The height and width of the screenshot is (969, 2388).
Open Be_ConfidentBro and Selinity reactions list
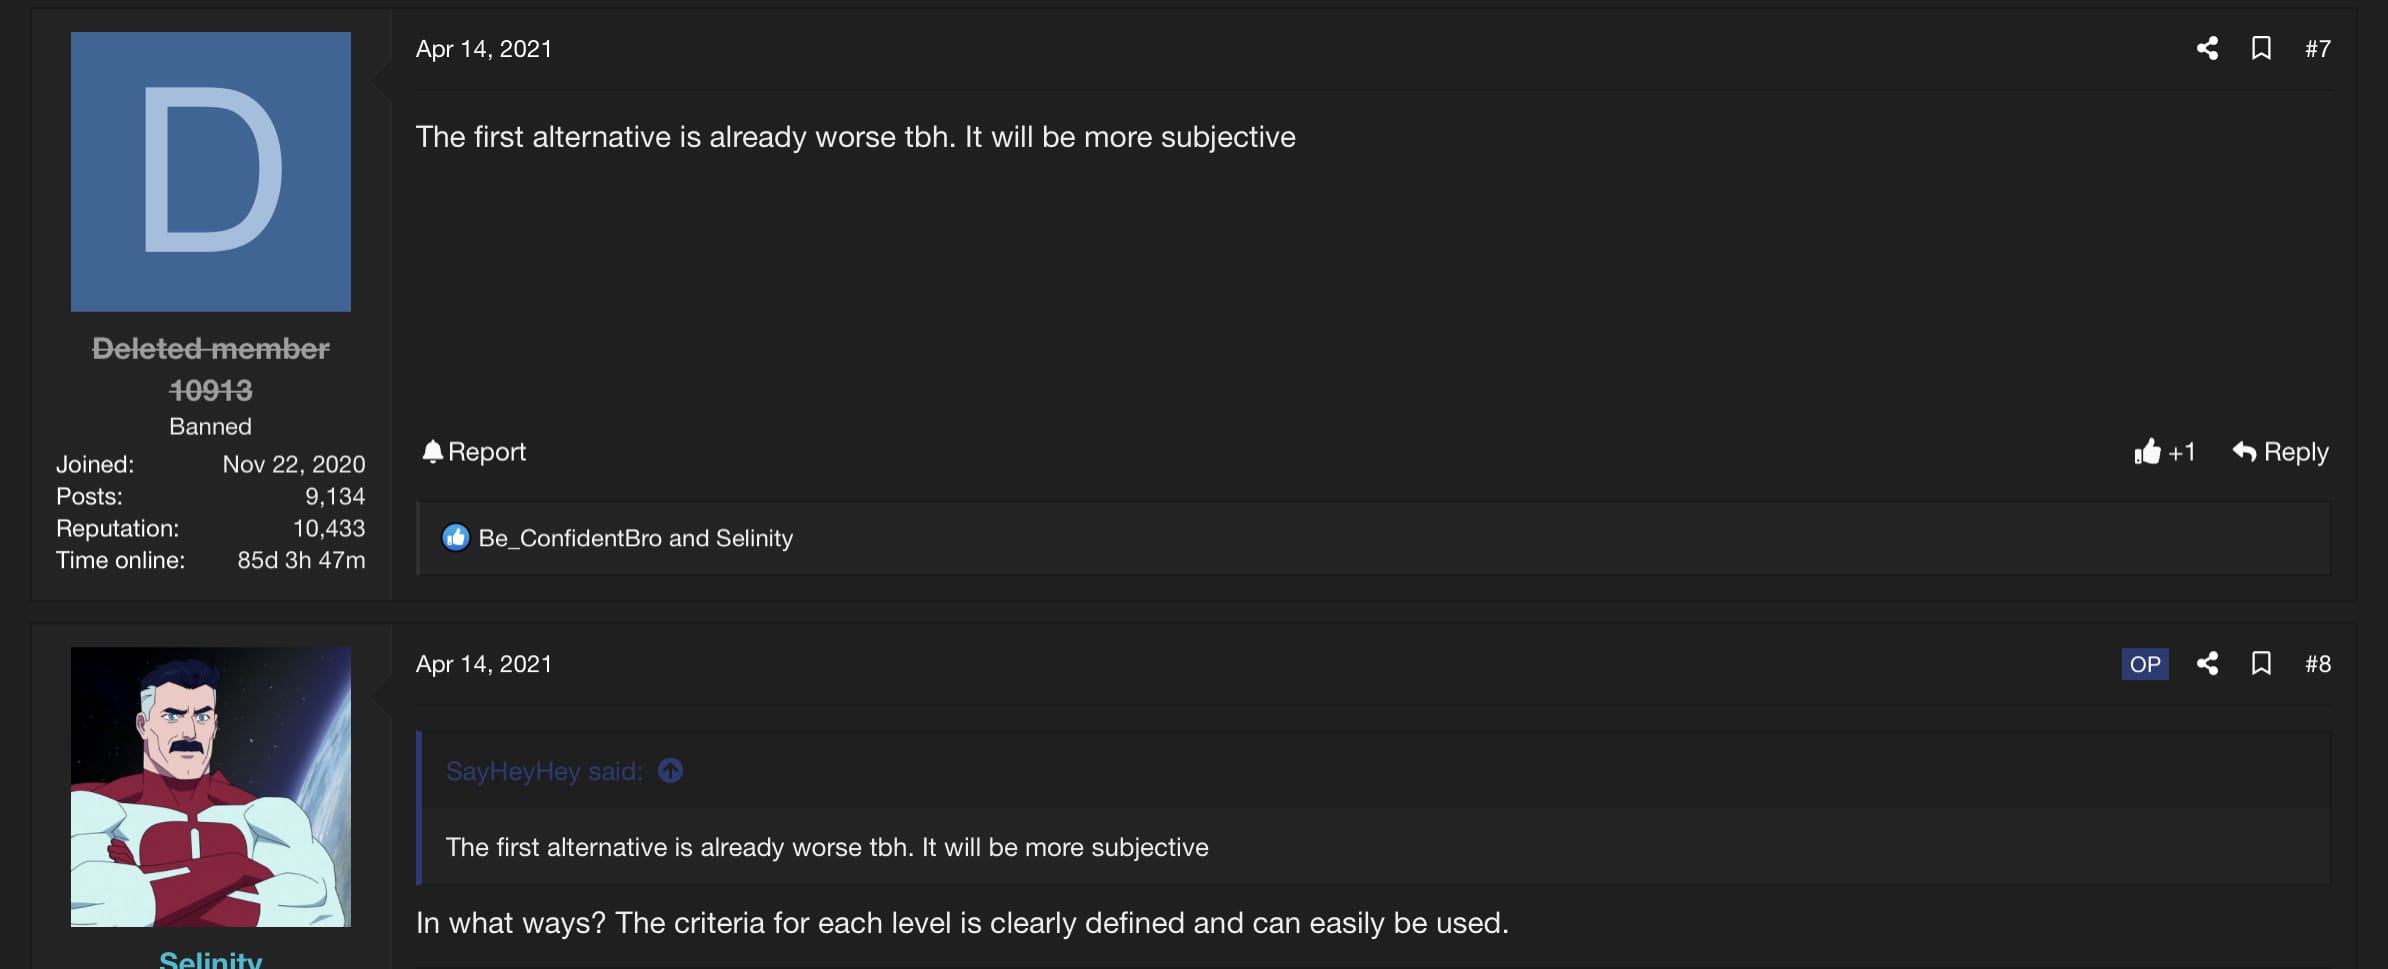[x=635, y=538]
